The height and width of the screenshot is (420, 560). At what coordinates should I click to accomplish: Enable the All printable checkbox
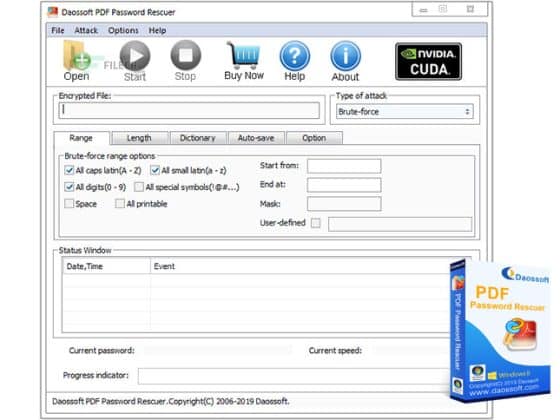[x=120, y=204]
